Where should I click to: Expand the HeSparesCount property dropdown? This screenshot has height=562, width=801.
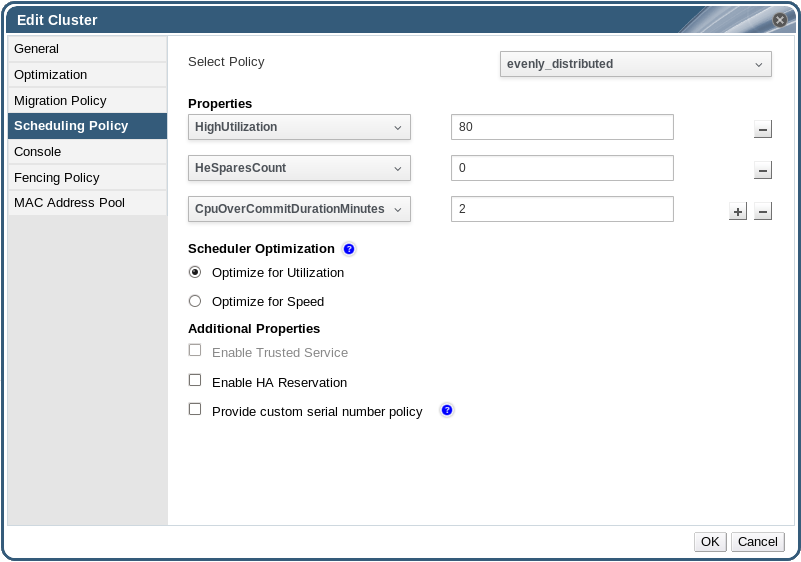coord(299,168)
